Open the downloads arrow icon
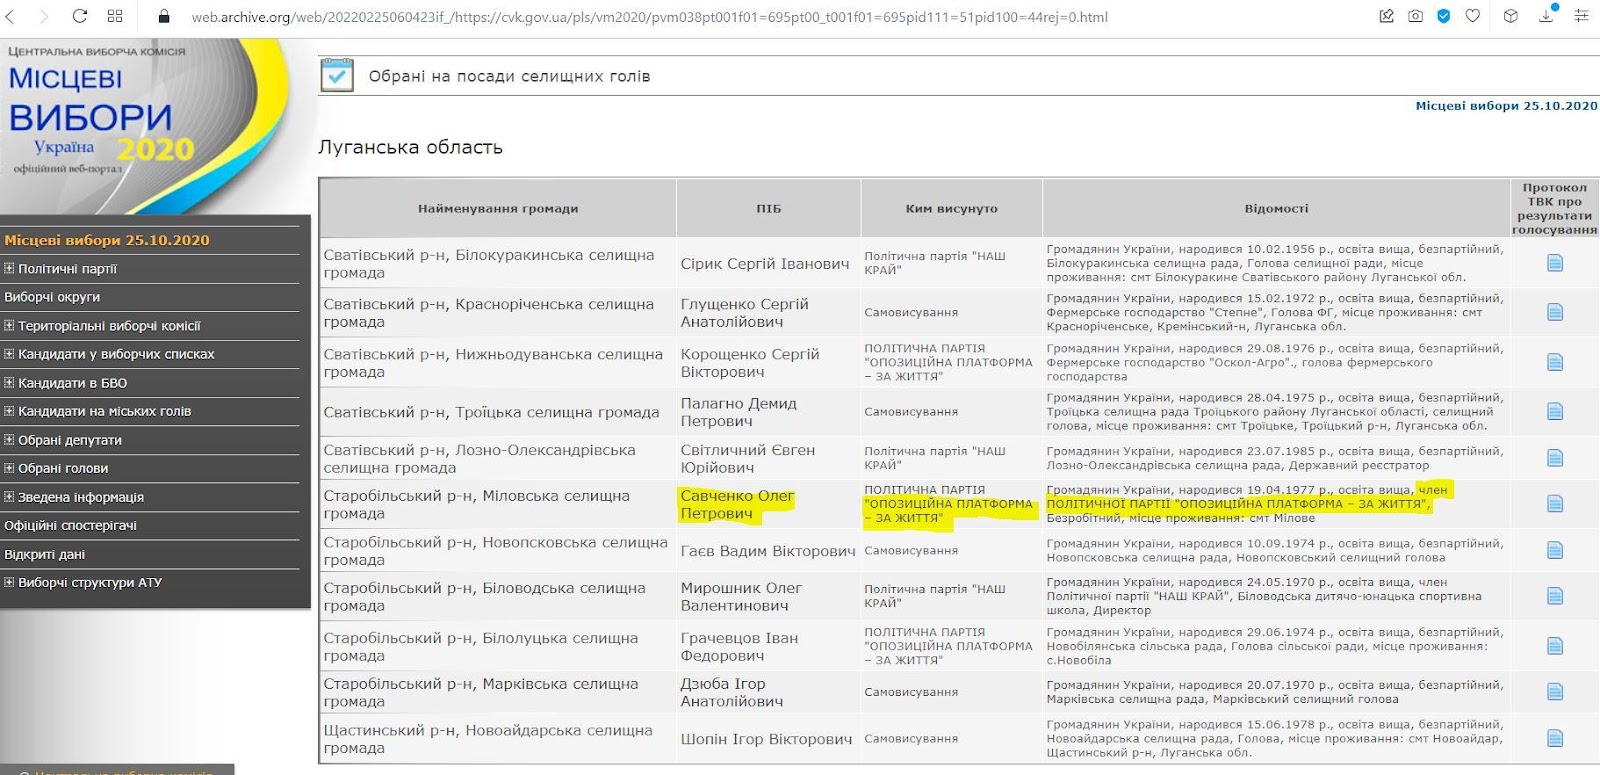The image size is (1600, 775). pos(1546,16)
